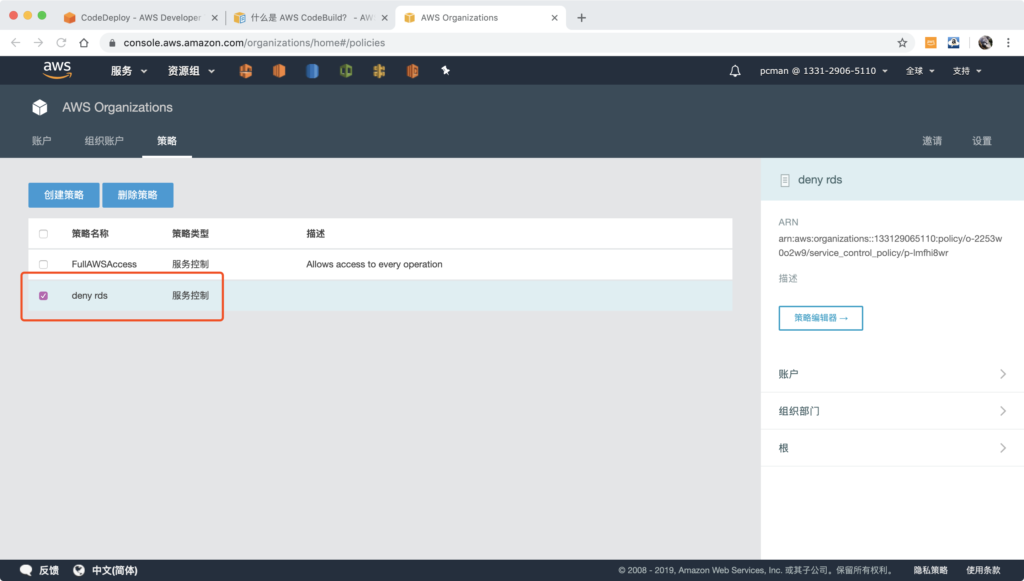Click the 反馈 feedback link

point(48,570)
